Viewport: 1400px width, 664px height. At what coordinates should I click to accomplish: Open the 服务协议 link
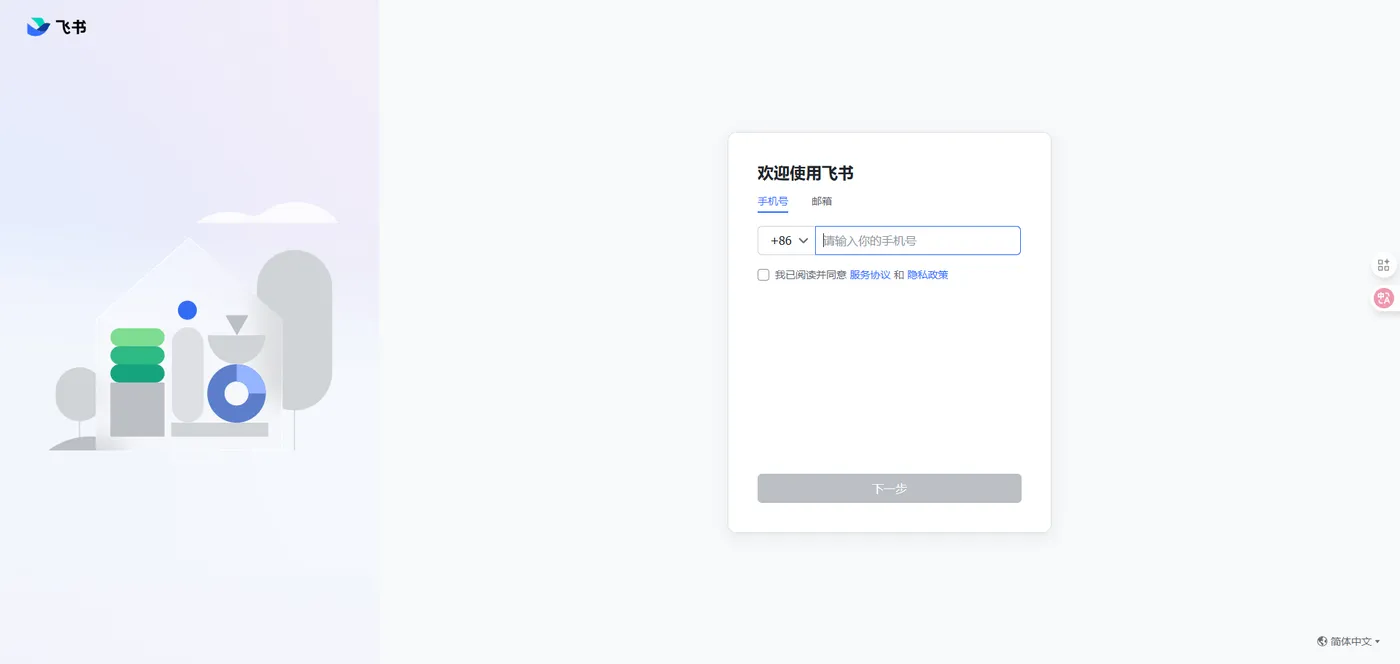pos(870,275)
